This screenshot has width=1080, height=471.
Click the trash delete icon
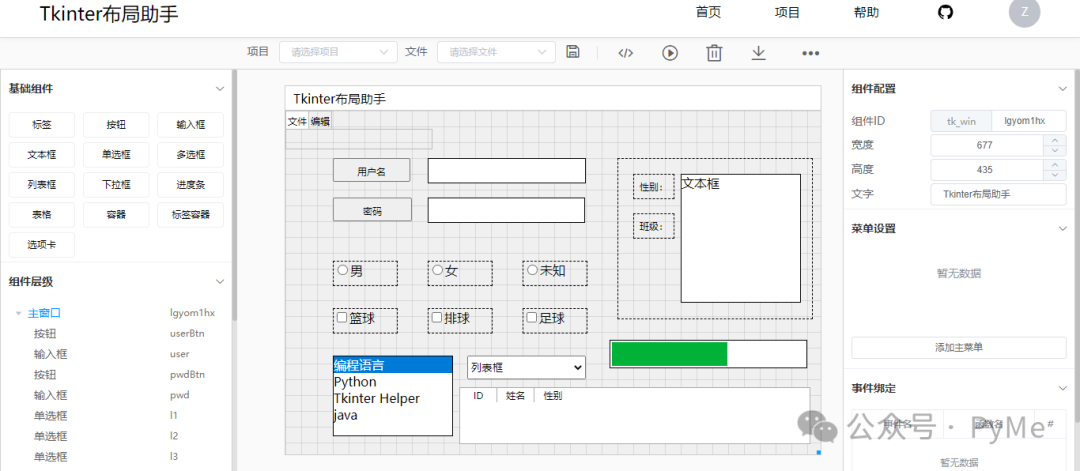[x=714, y=53]
